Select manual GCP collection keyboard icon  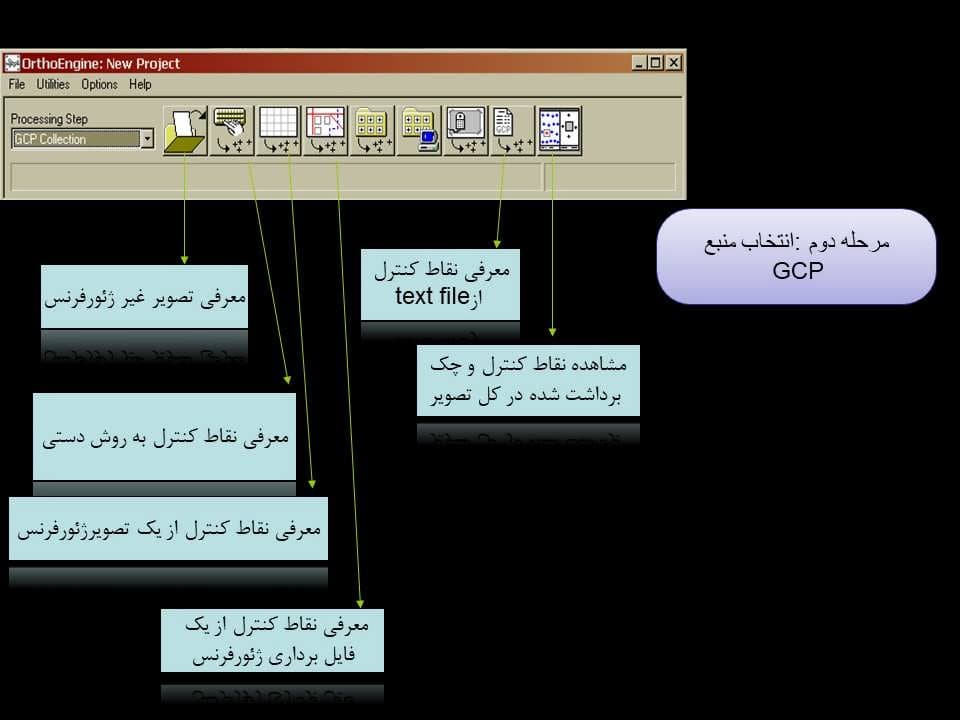(x=231, y=131)
